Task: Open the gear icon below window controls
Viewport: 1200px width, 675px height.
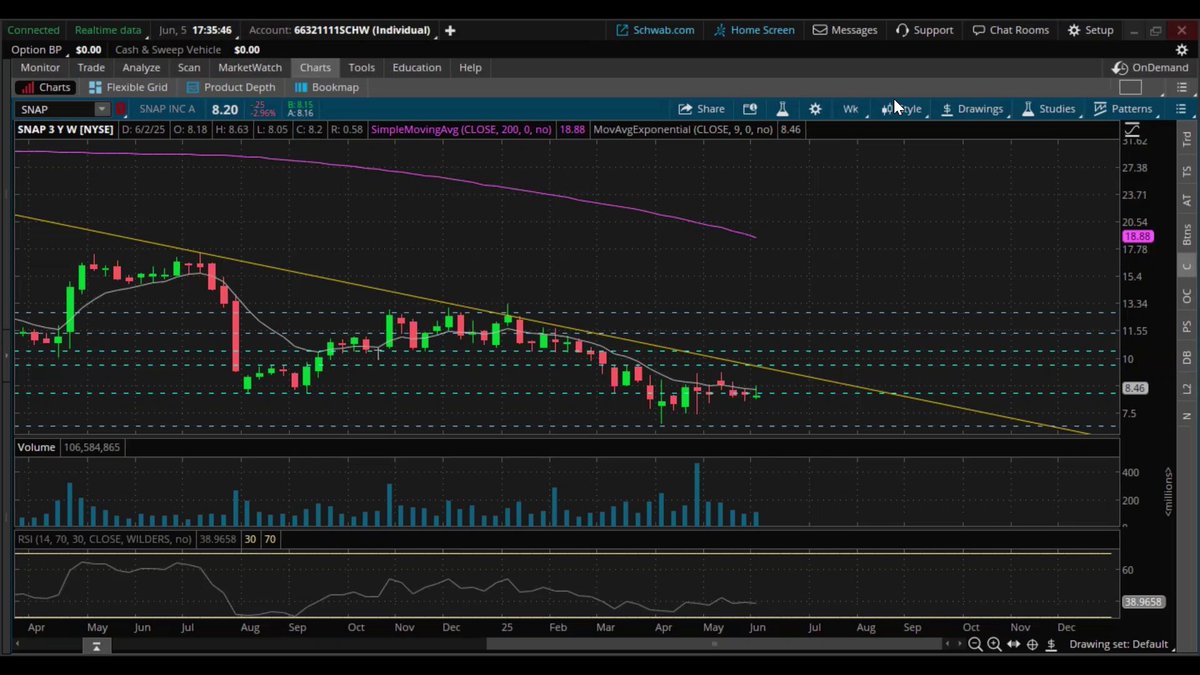Action: pyautogui.click(x=1183, y=49)
